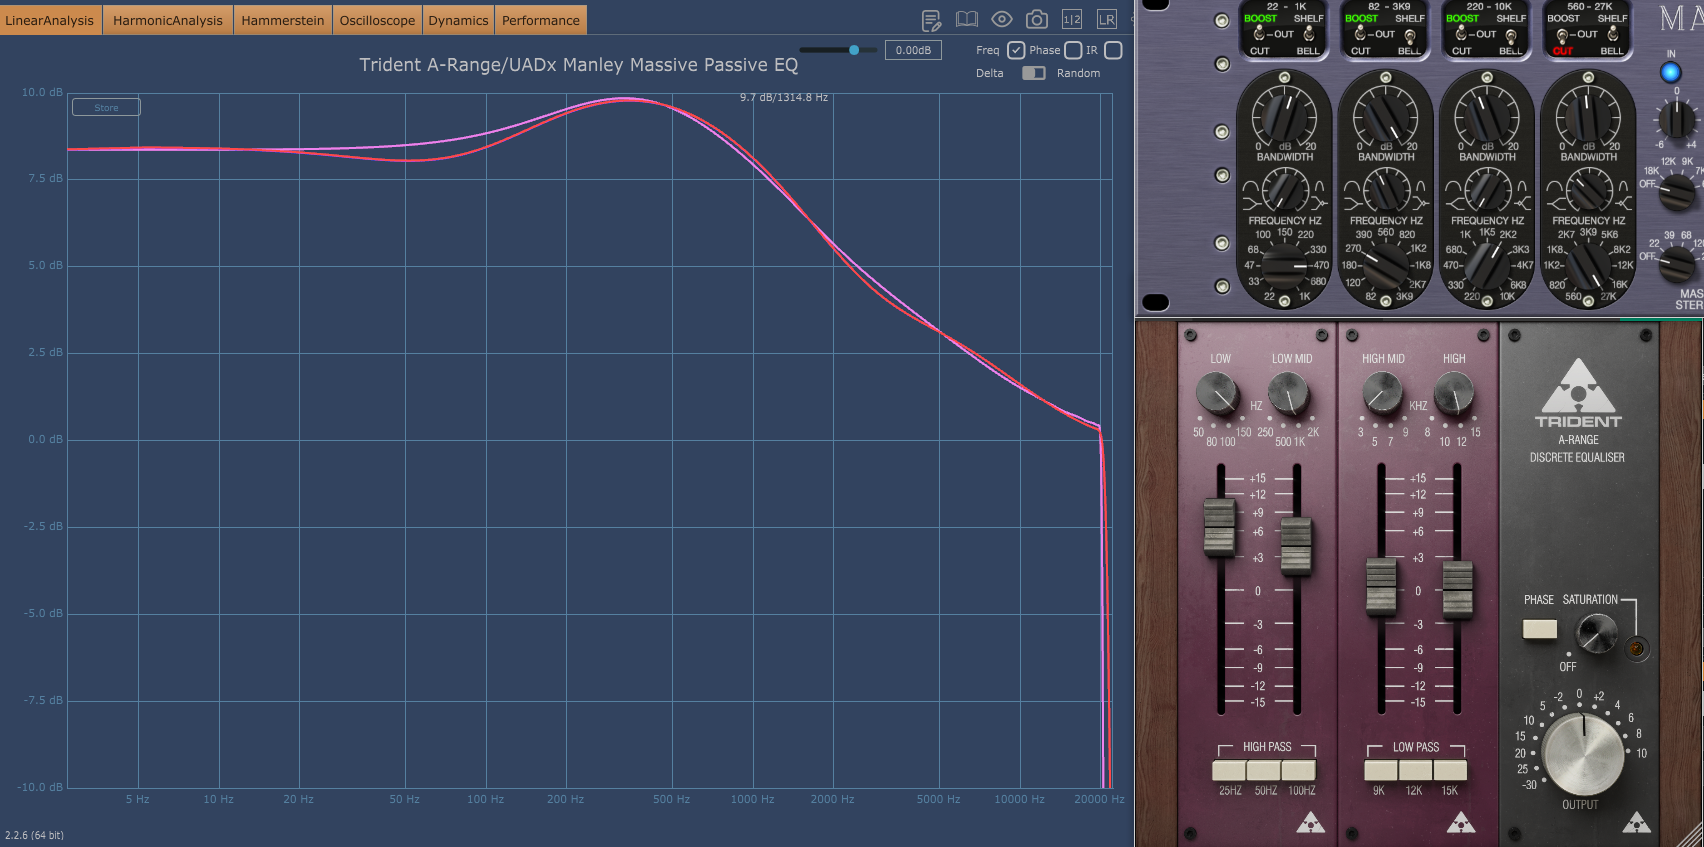Open the Dynamics tab
The height and width of the screenshot is (847, 1704).
point(458,20)
